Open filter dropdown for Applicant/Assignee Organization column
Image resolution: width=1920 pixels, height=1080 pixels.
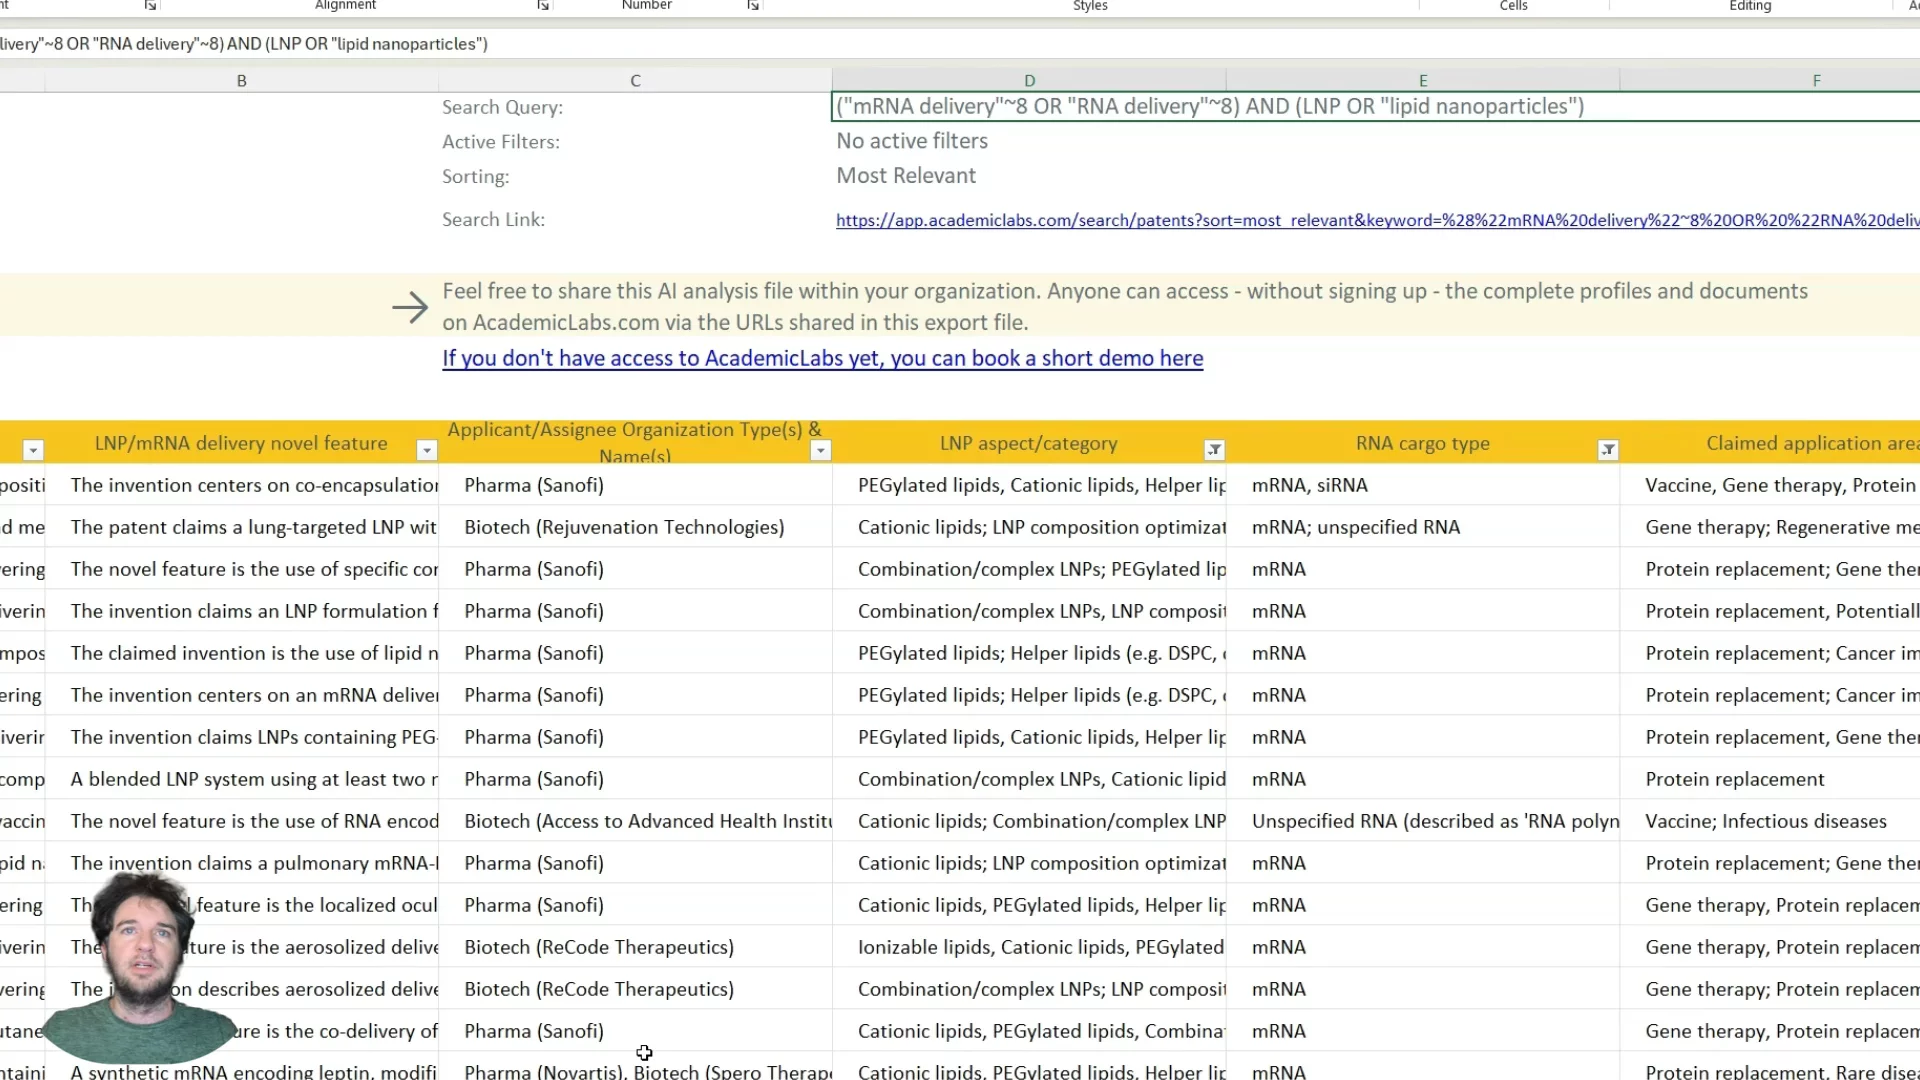820,451
